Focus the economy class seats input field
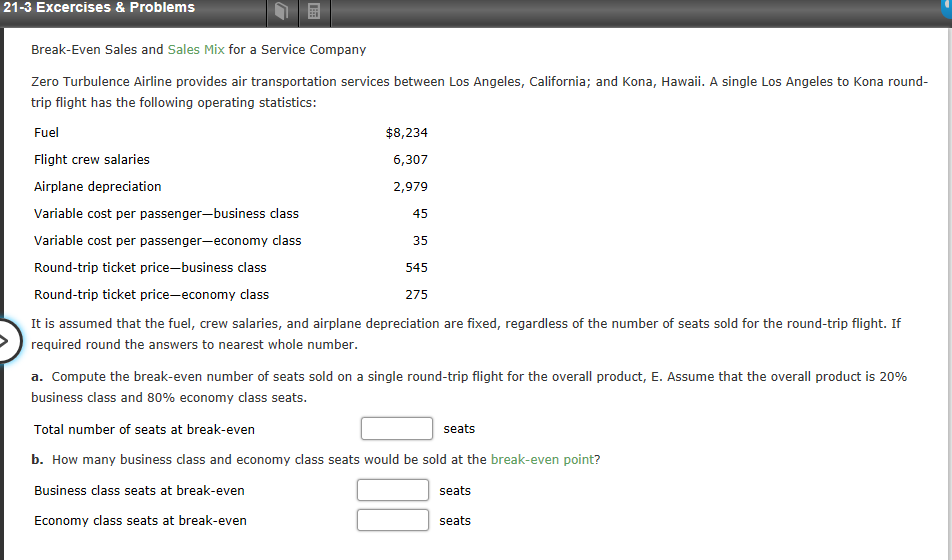 pos(393,520)
